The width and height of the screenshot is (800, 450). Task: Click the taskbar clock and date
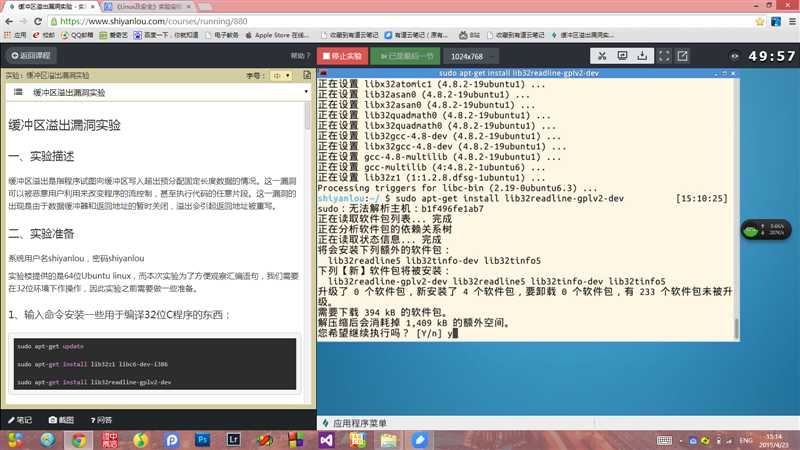(x=774, y=440)
